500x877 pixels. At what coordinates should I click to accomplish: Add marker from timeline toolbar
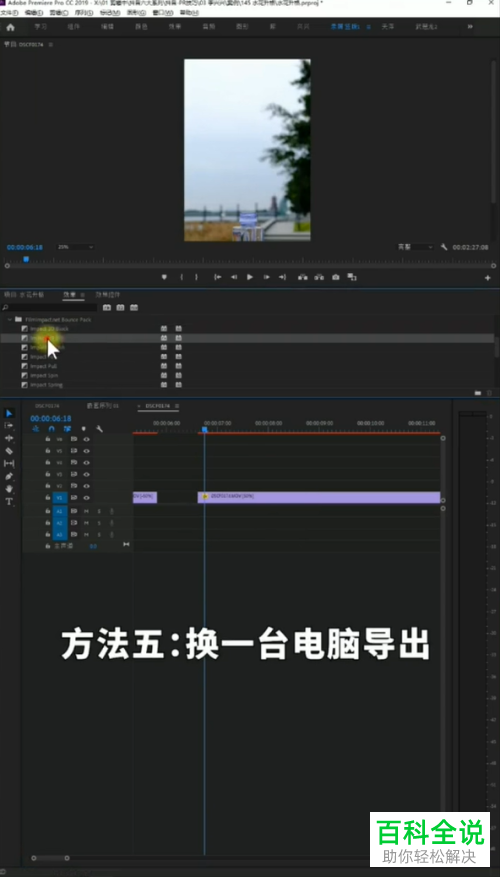[84, 429]
